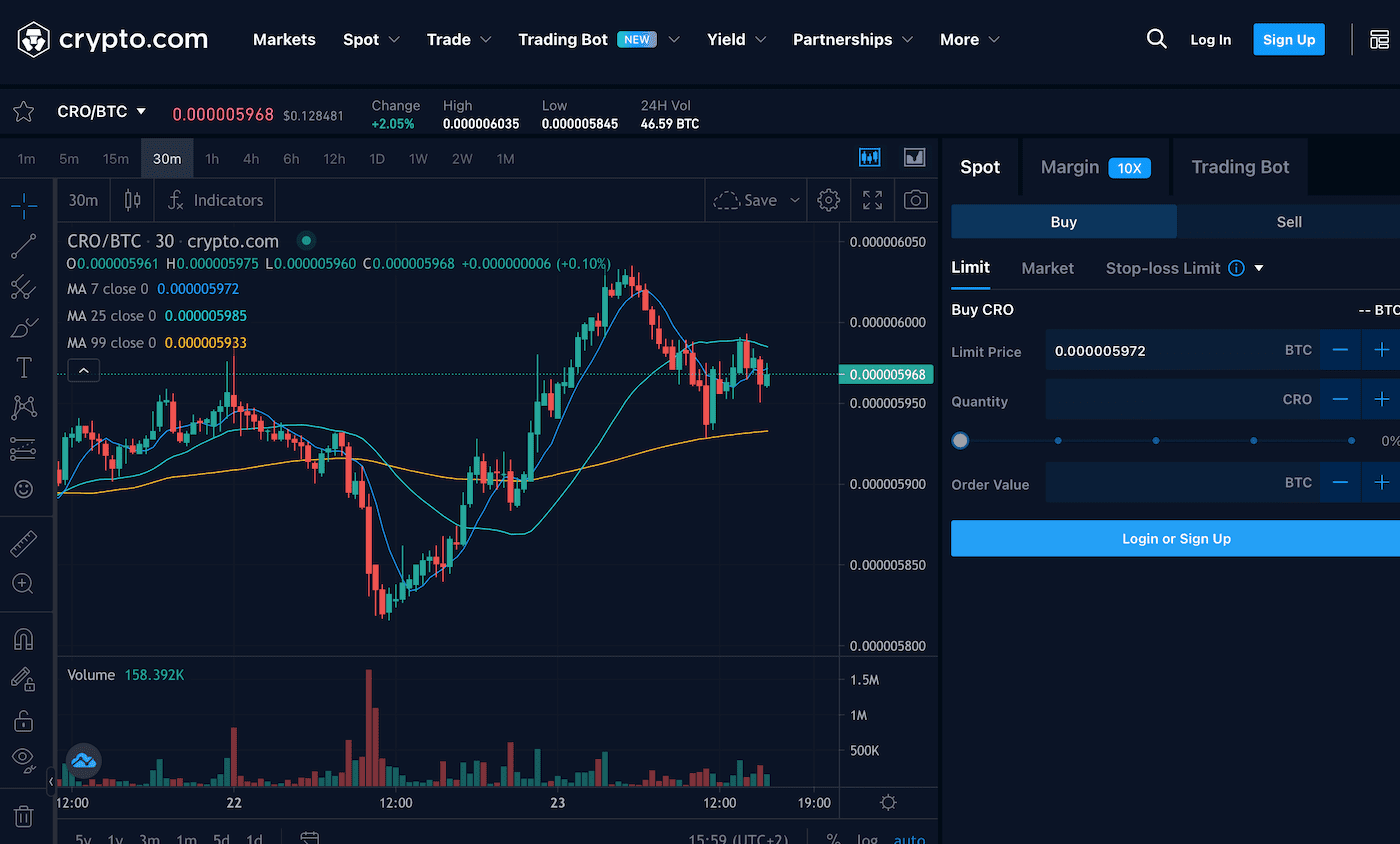Viewport: 1400px width, 844px height.
Task: Select the Buy side toggle
Action: 1064,222
